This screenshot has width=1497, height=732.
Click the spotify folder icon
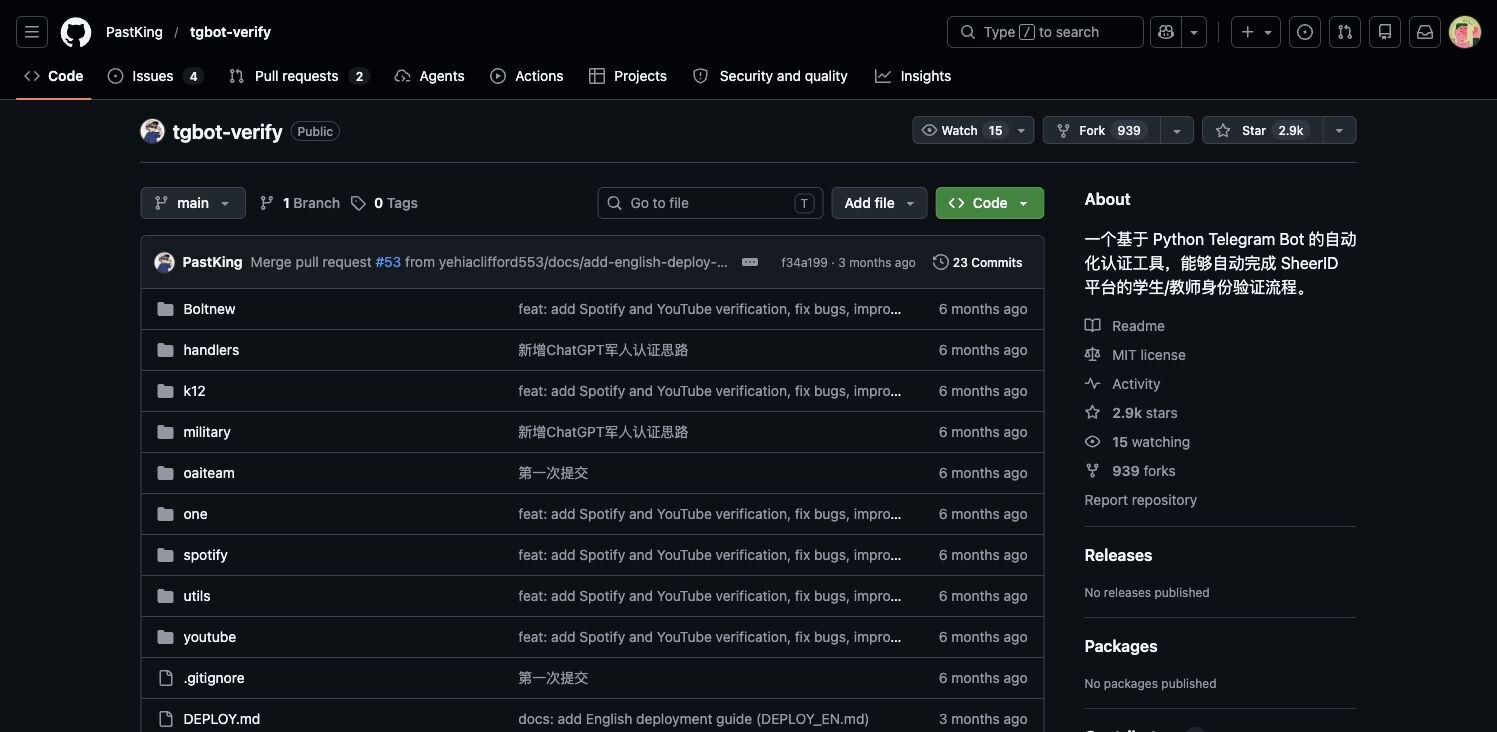tap(165, 555)
